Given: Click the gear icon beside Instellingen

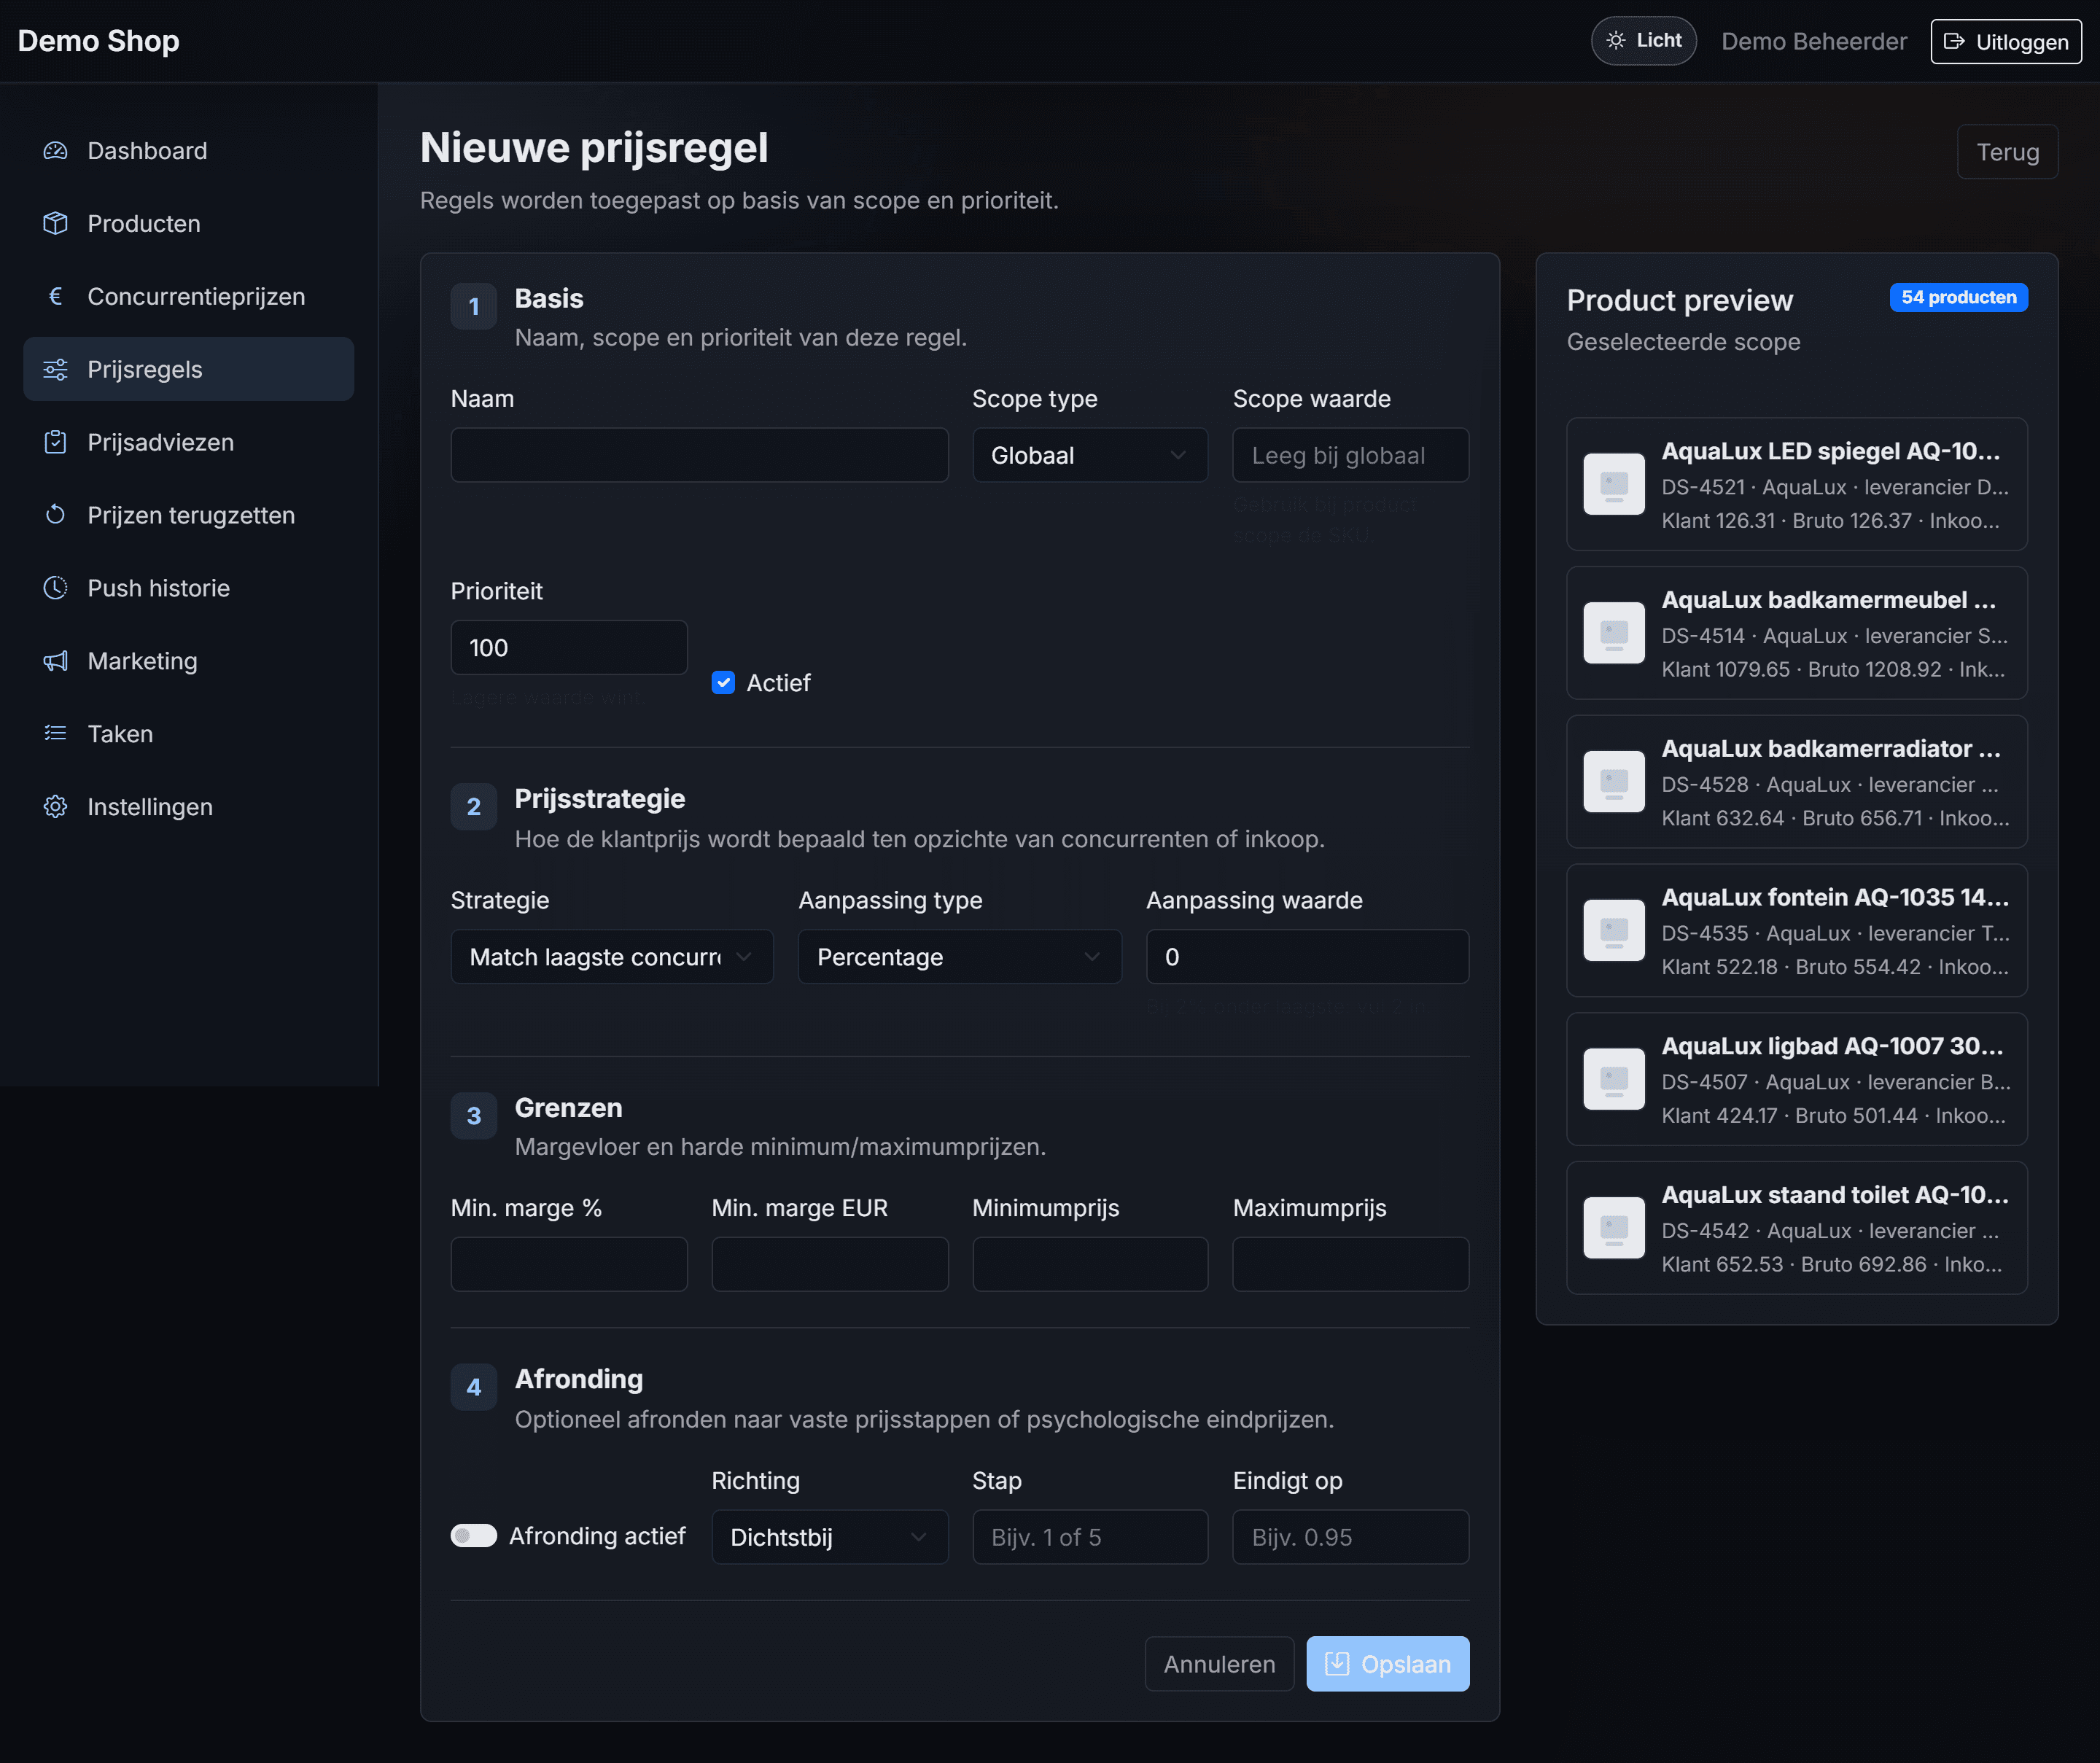Looking at the screenshot, I should click(55, 808).
